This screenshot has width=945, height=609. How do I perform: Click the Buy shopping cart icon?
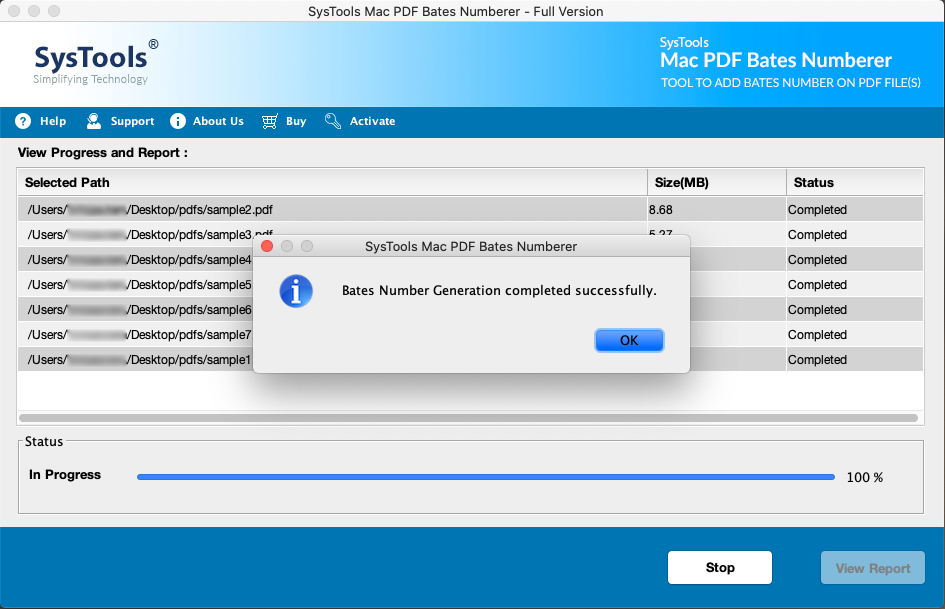point(269,121)
